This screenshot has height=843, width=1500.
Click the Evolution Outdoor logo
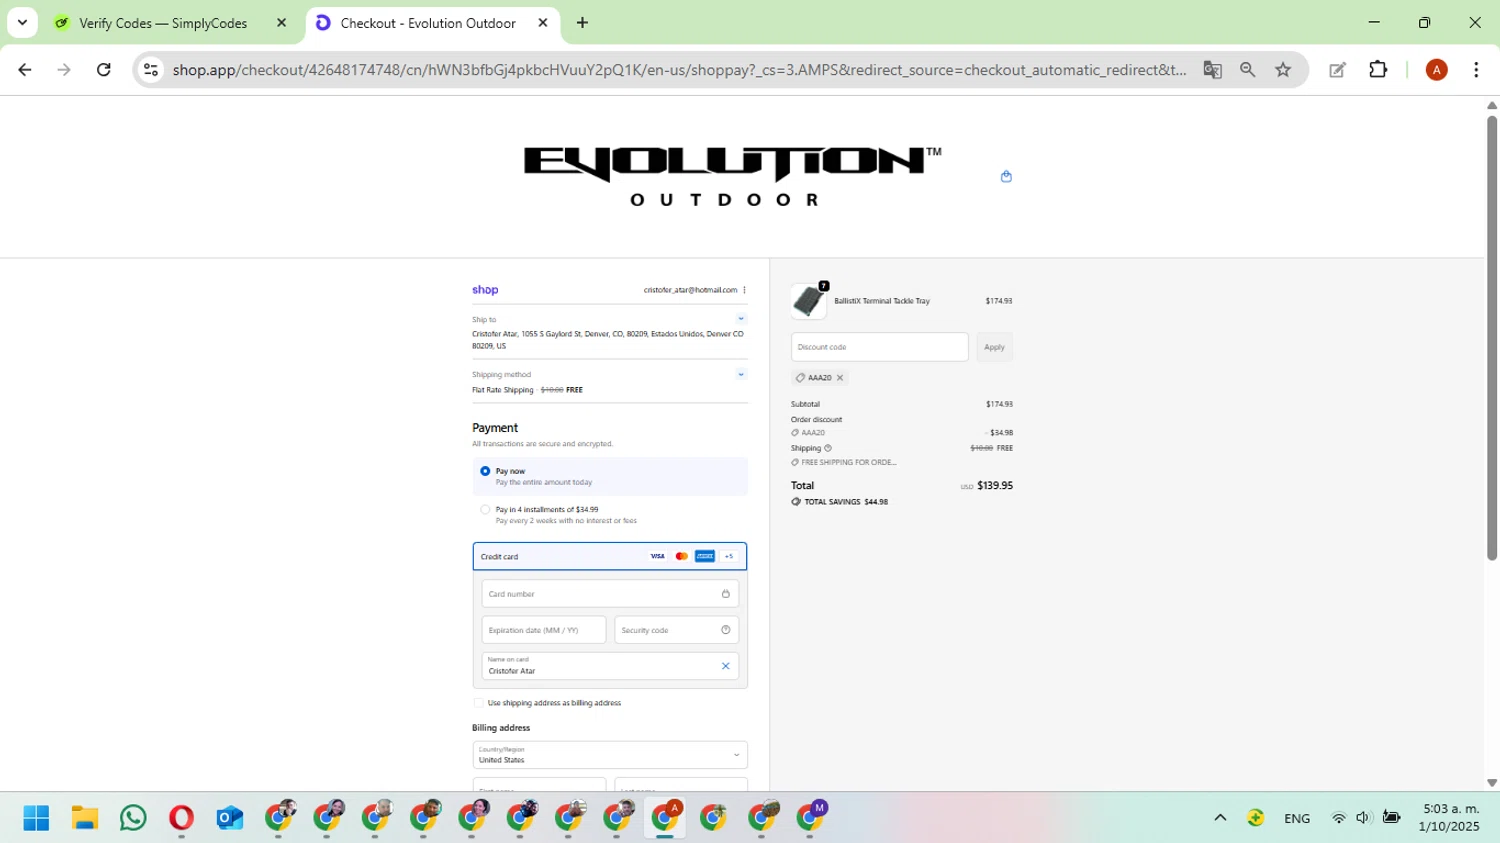732,177
